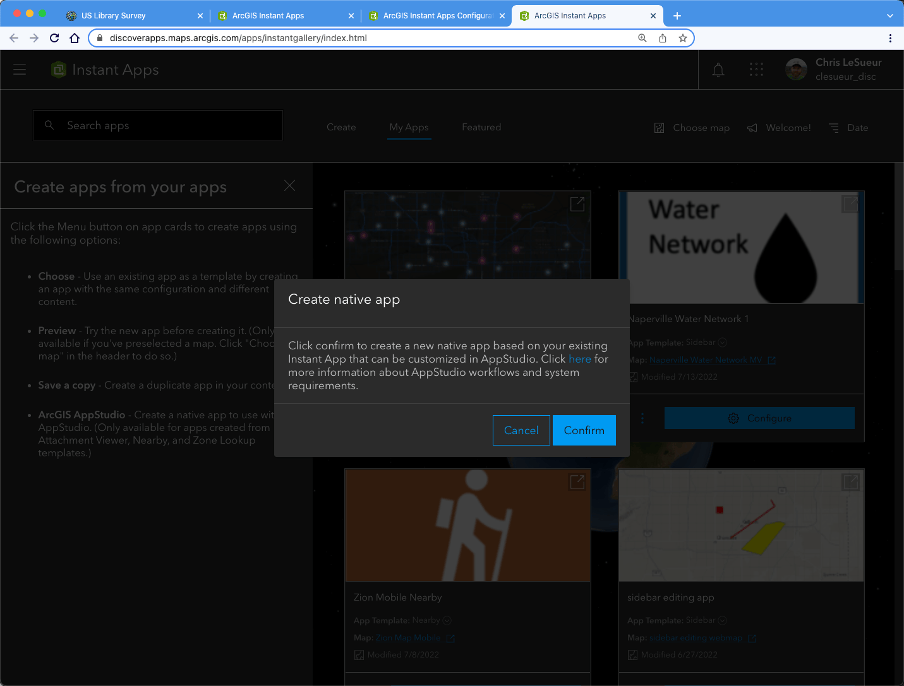Screen dimensions: 904x686
Task: Click the Choose map button
Action: click(692, 128)
